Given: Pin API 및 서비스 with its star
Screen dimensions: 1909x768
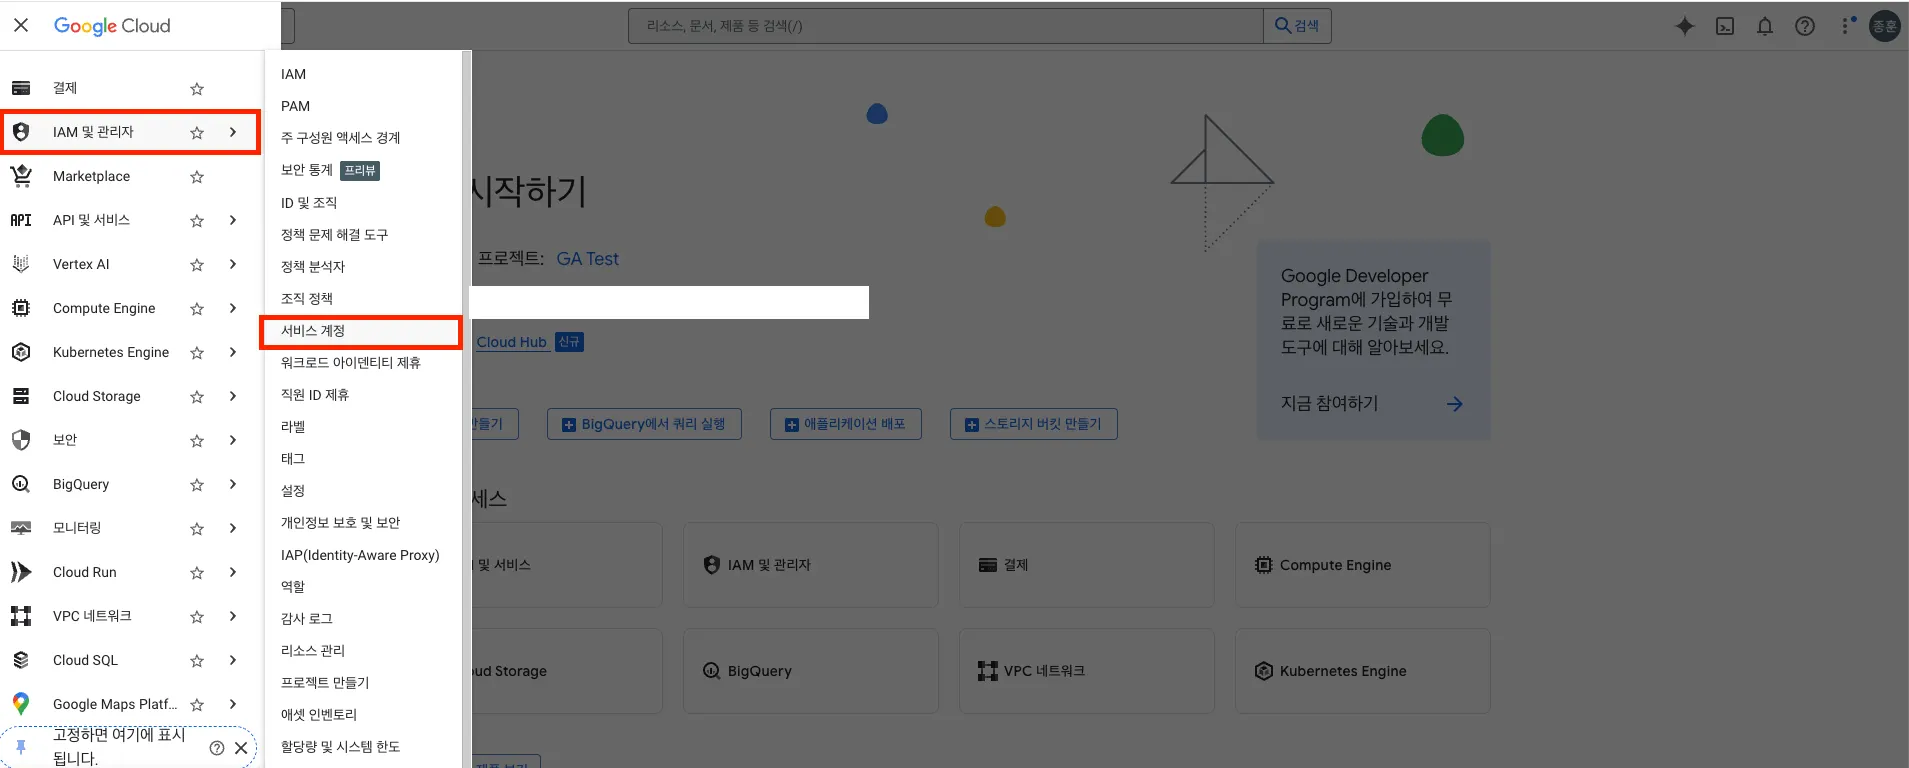Looking at the screenshot, I should click(x=197, y=221).
